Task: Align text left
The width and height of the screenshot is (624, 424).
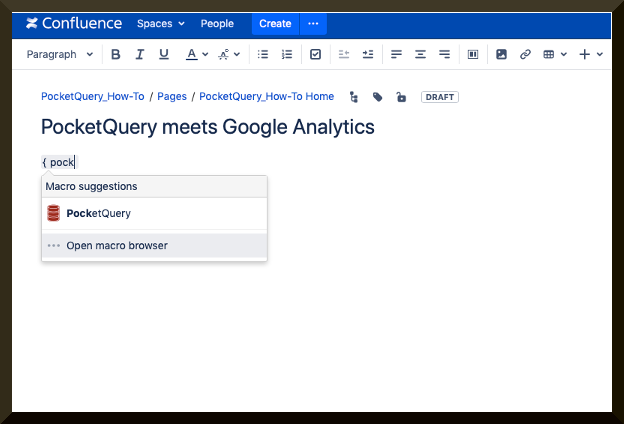Action: coord(396,54)
